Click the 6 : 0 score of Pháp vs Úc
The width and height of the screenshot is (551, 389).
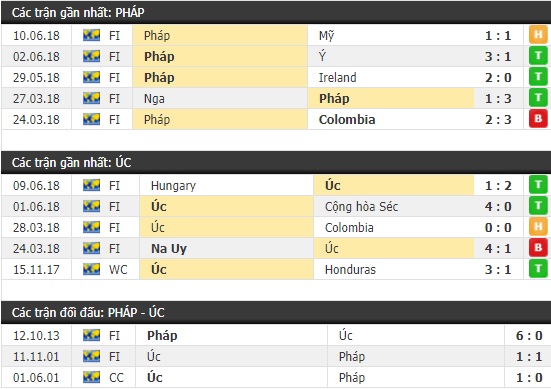pyautogui.click(x=529, y=336)
